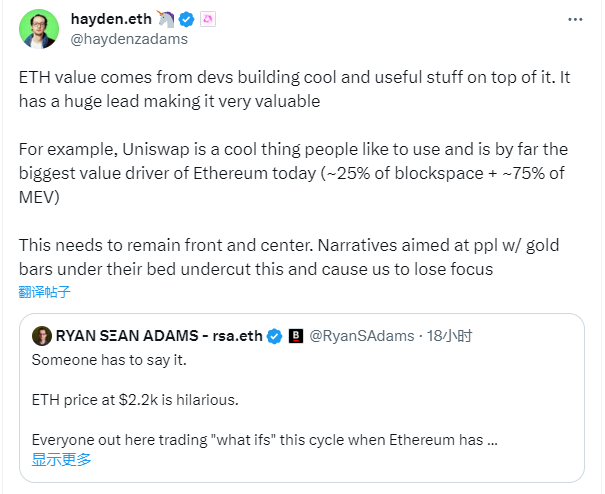This screenshot has height=494, width=605.
Task: Open the @haydenzadams handle
Action: click(x=129, y=39)
